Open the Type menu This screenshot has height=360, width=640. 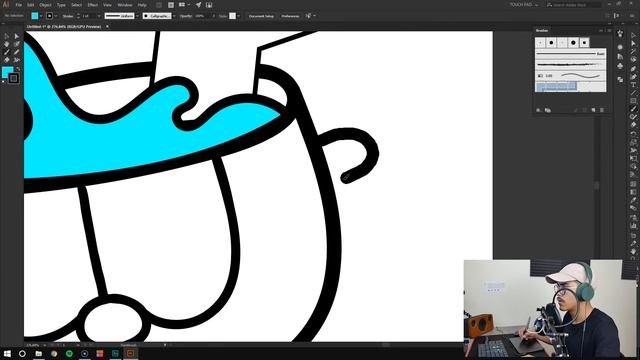(61, 5)
